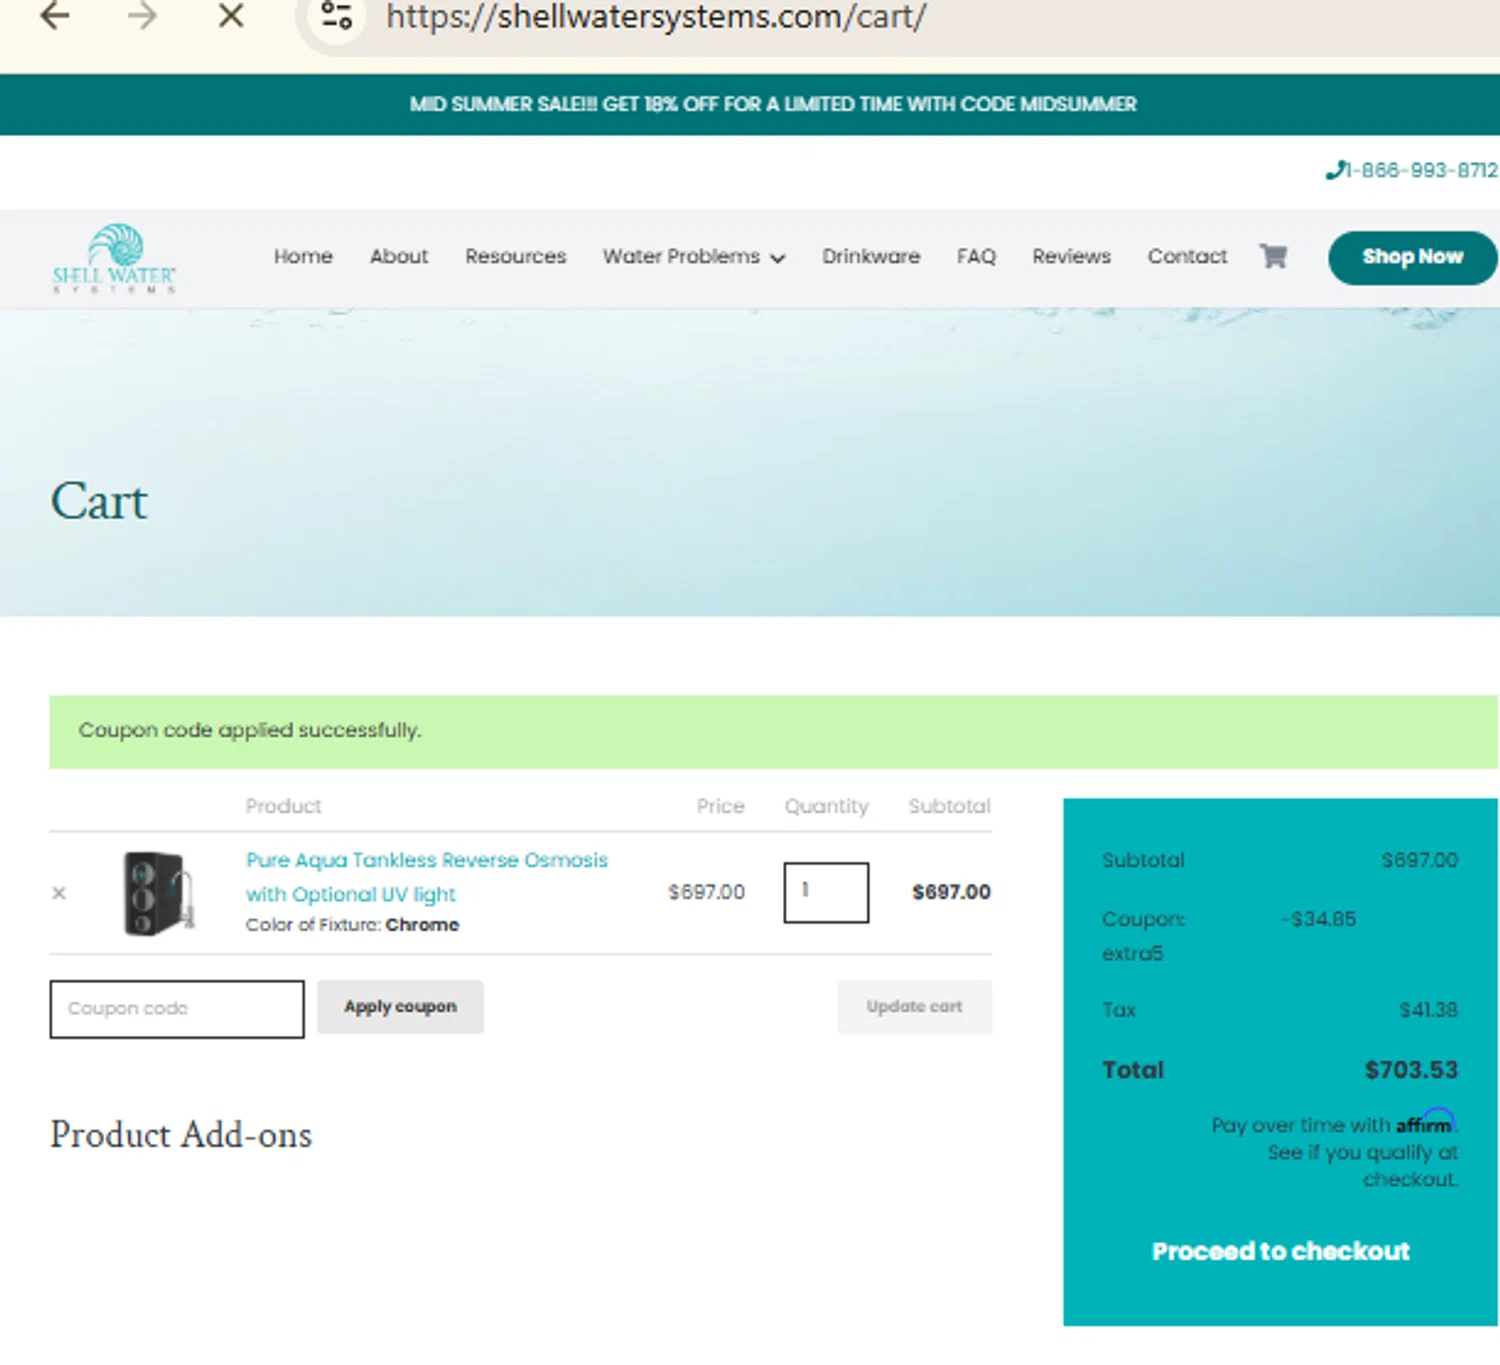This screenshot has height=1365, width=1500.
Task: Click the Coupon code input field
Action: [x=177, y=1009]
